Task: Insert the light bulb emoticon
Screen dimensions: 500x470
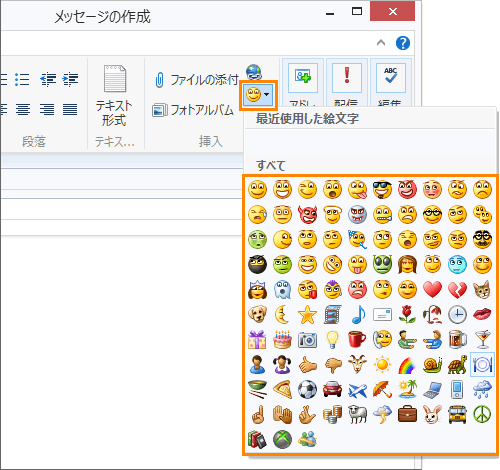Action: [332, 339]
